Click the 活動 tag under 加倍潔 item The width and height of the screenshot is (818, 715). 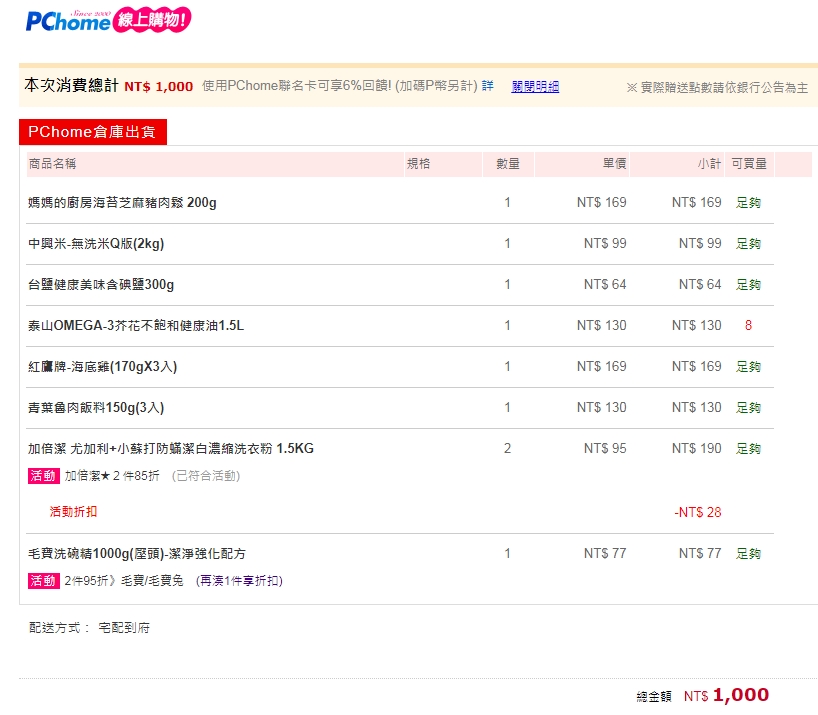click(43, 476)
